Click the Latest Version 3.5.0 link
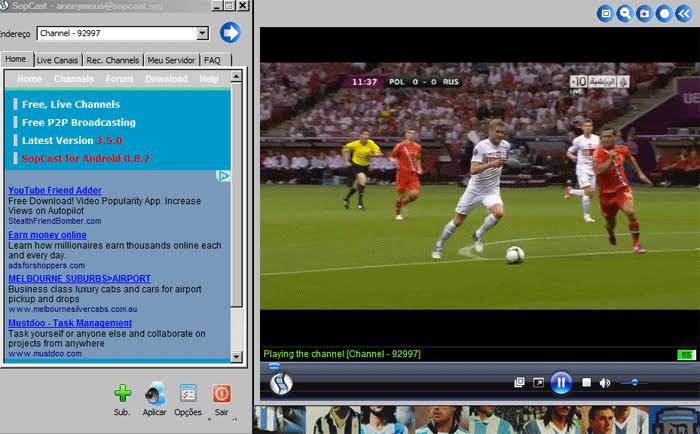 point(72,141)
